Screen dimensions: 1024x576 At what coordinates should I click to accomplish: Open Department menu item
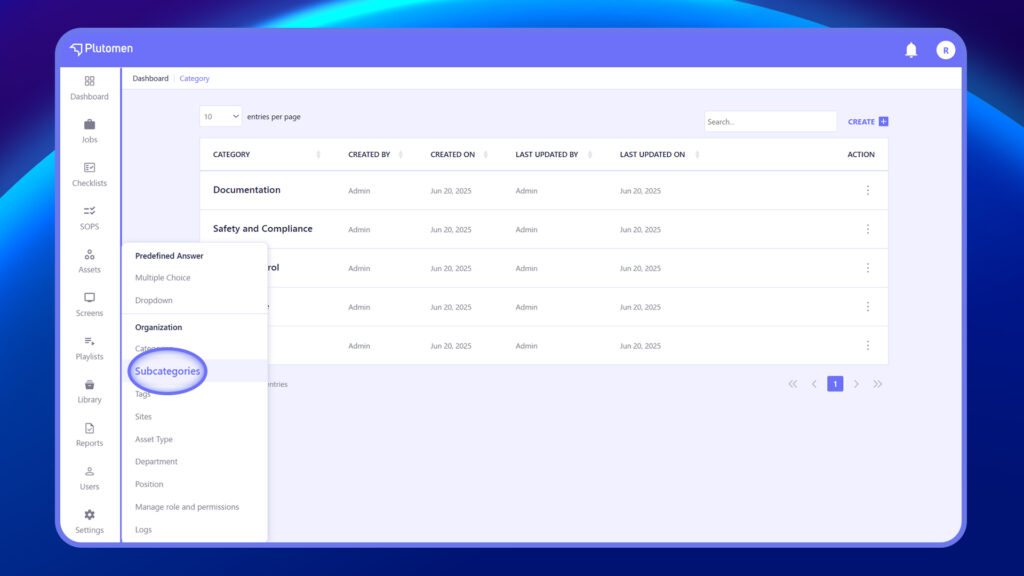coord(156,462)
